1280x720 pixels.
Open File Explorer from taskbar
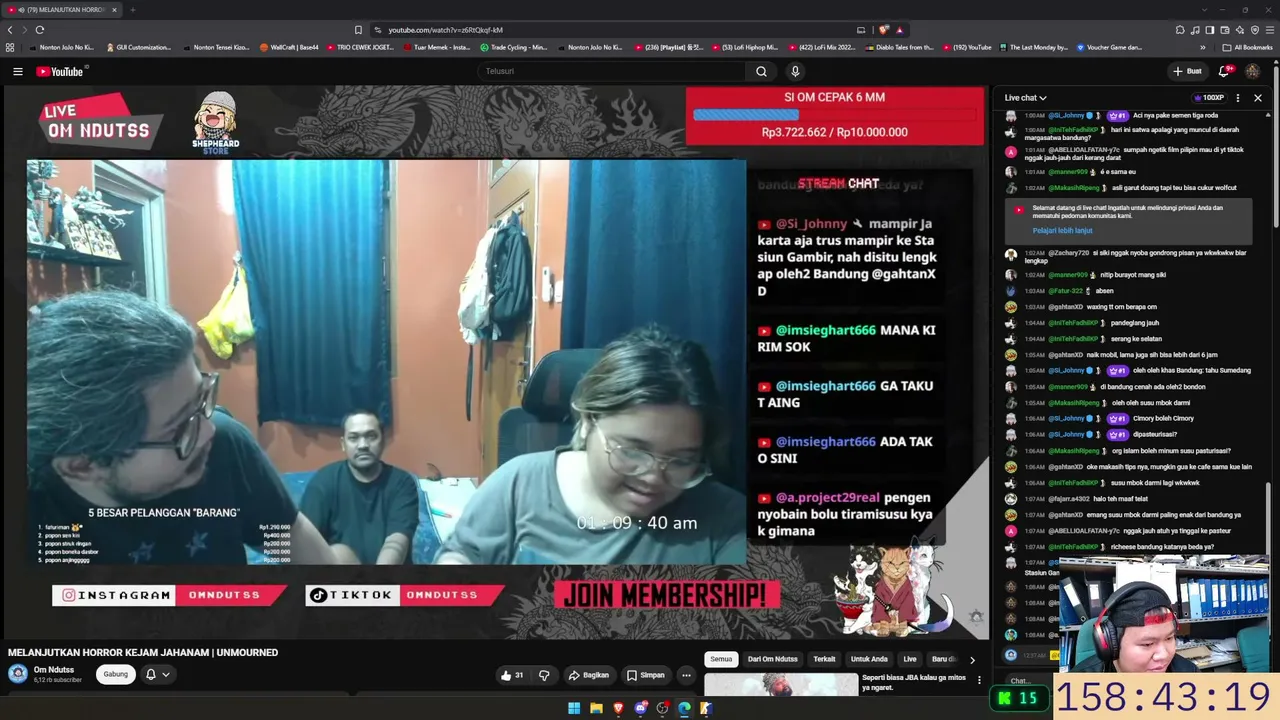tap(596, 708)
